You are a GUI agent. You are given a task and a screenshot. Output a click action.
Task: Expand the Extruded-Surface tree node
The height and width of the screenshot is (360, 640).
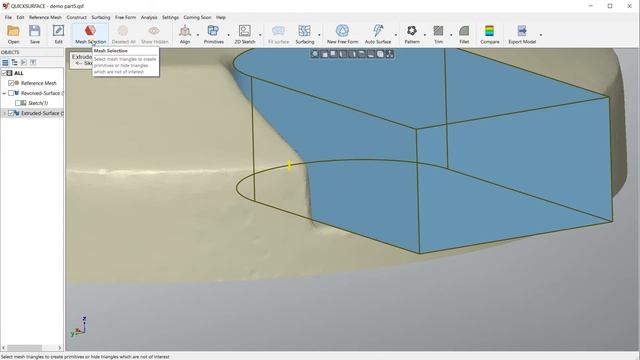4,113
